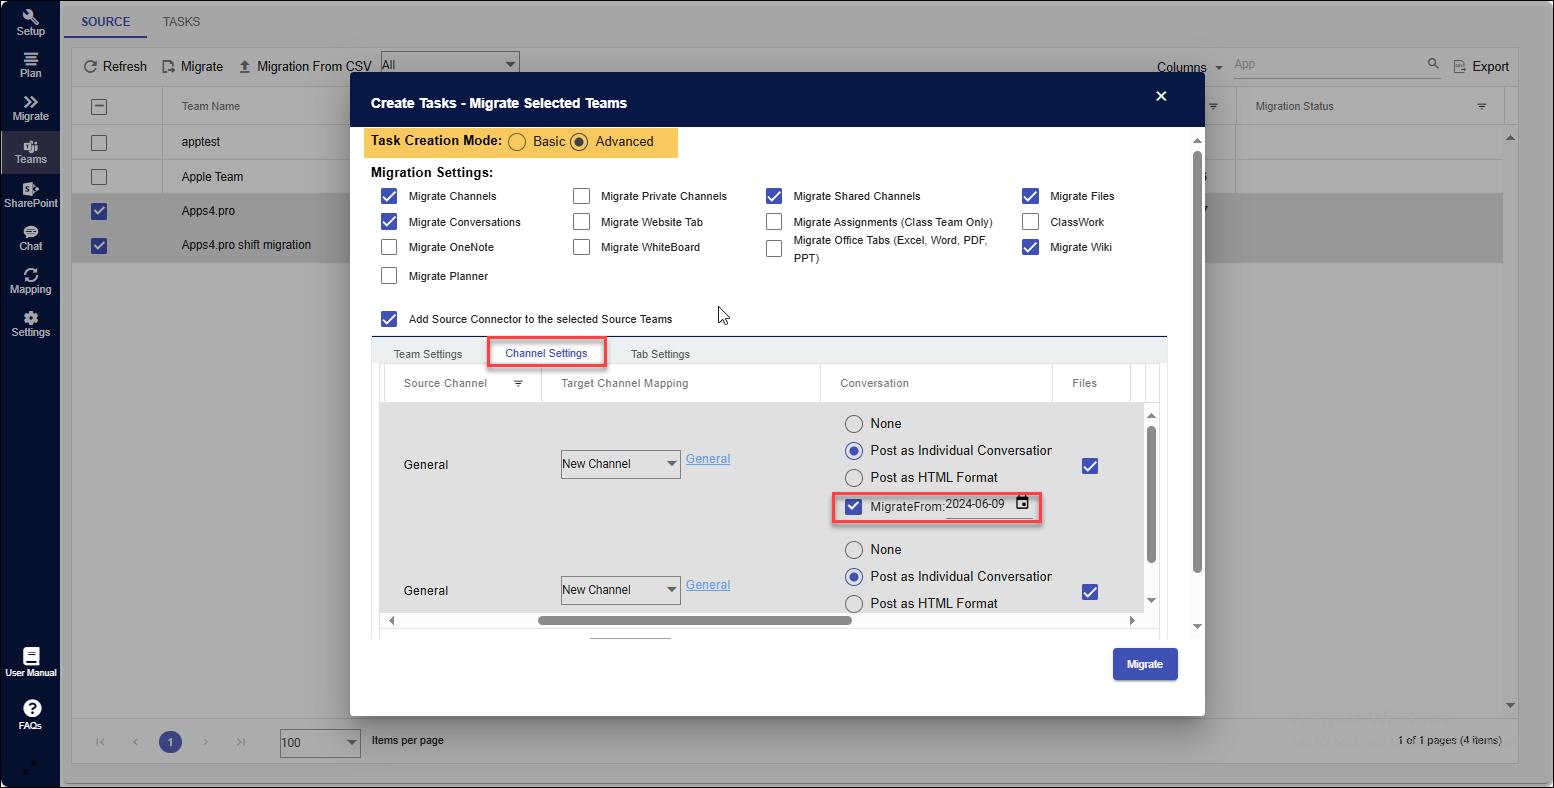The width and height of the screenshot is (1554, 788).
Task: Go to previous page arrow
Action: 135,742
